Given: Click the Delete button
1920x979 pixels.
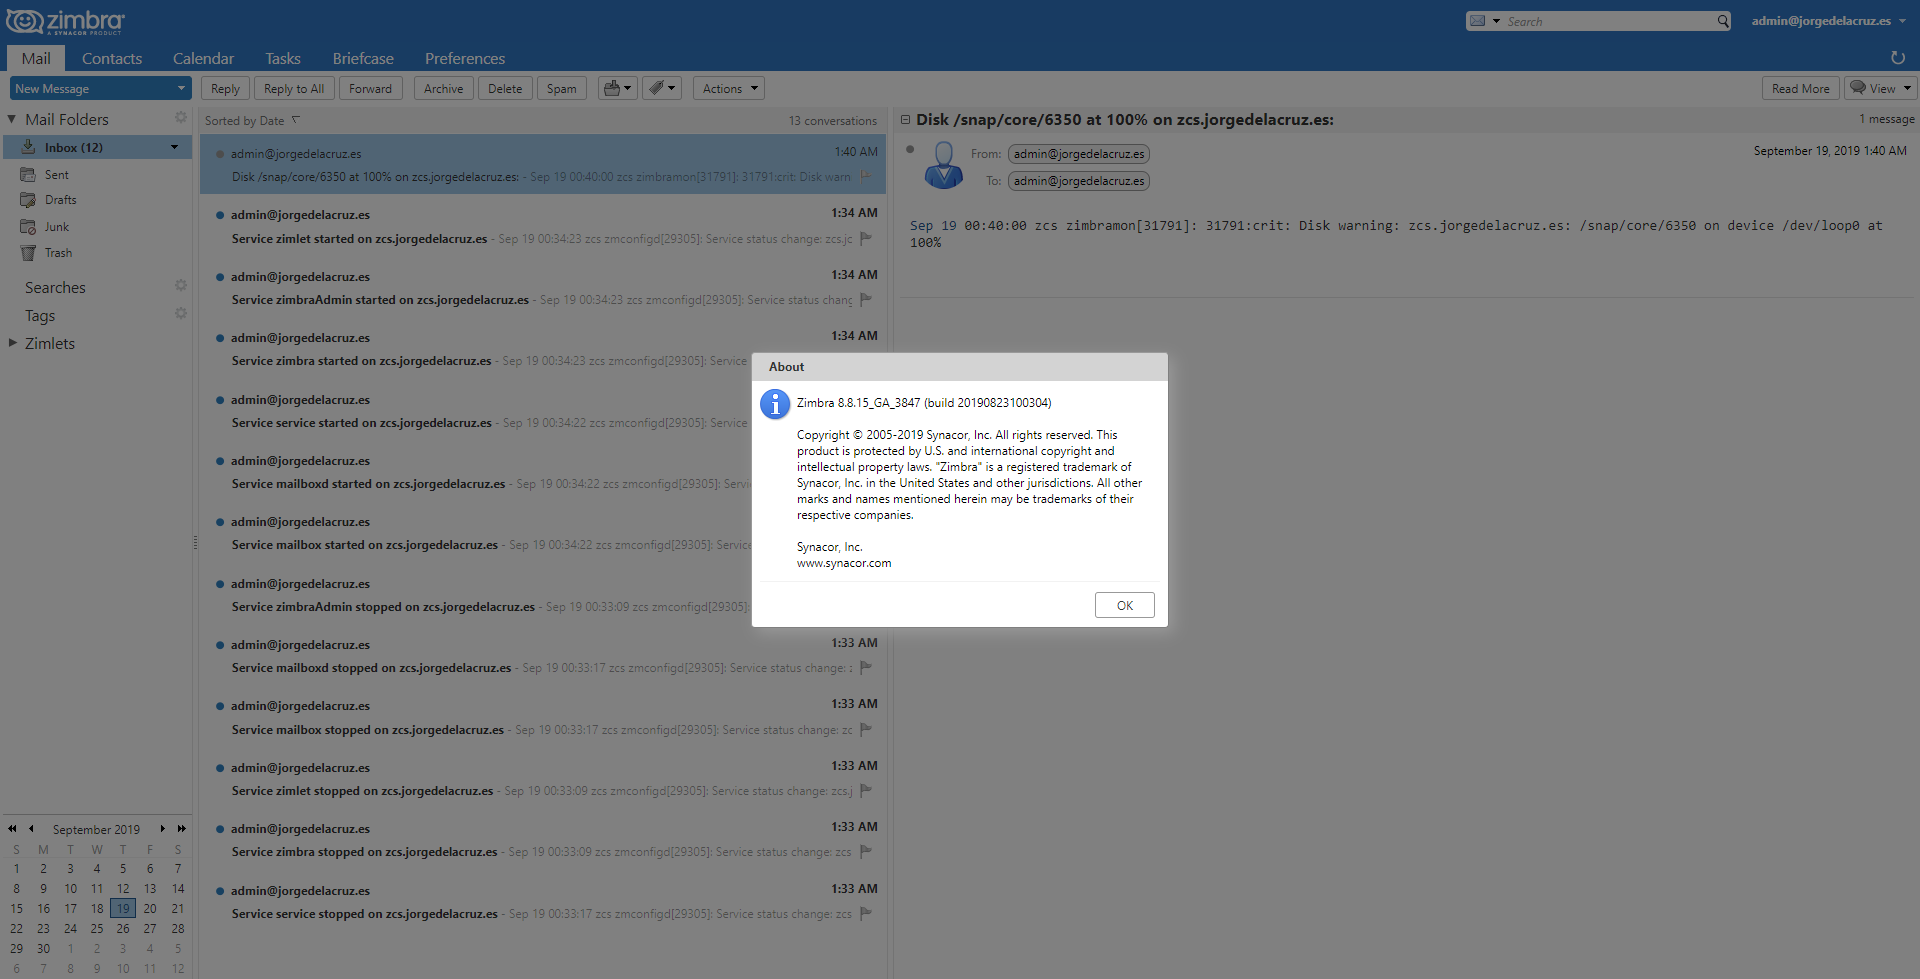Looking at the screenshot, I should [505, 88].
